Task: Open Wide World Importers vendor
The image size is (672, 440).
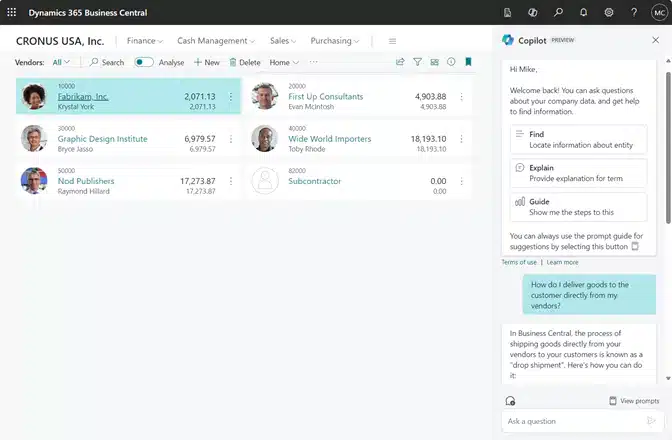Action: coord(330,139)
